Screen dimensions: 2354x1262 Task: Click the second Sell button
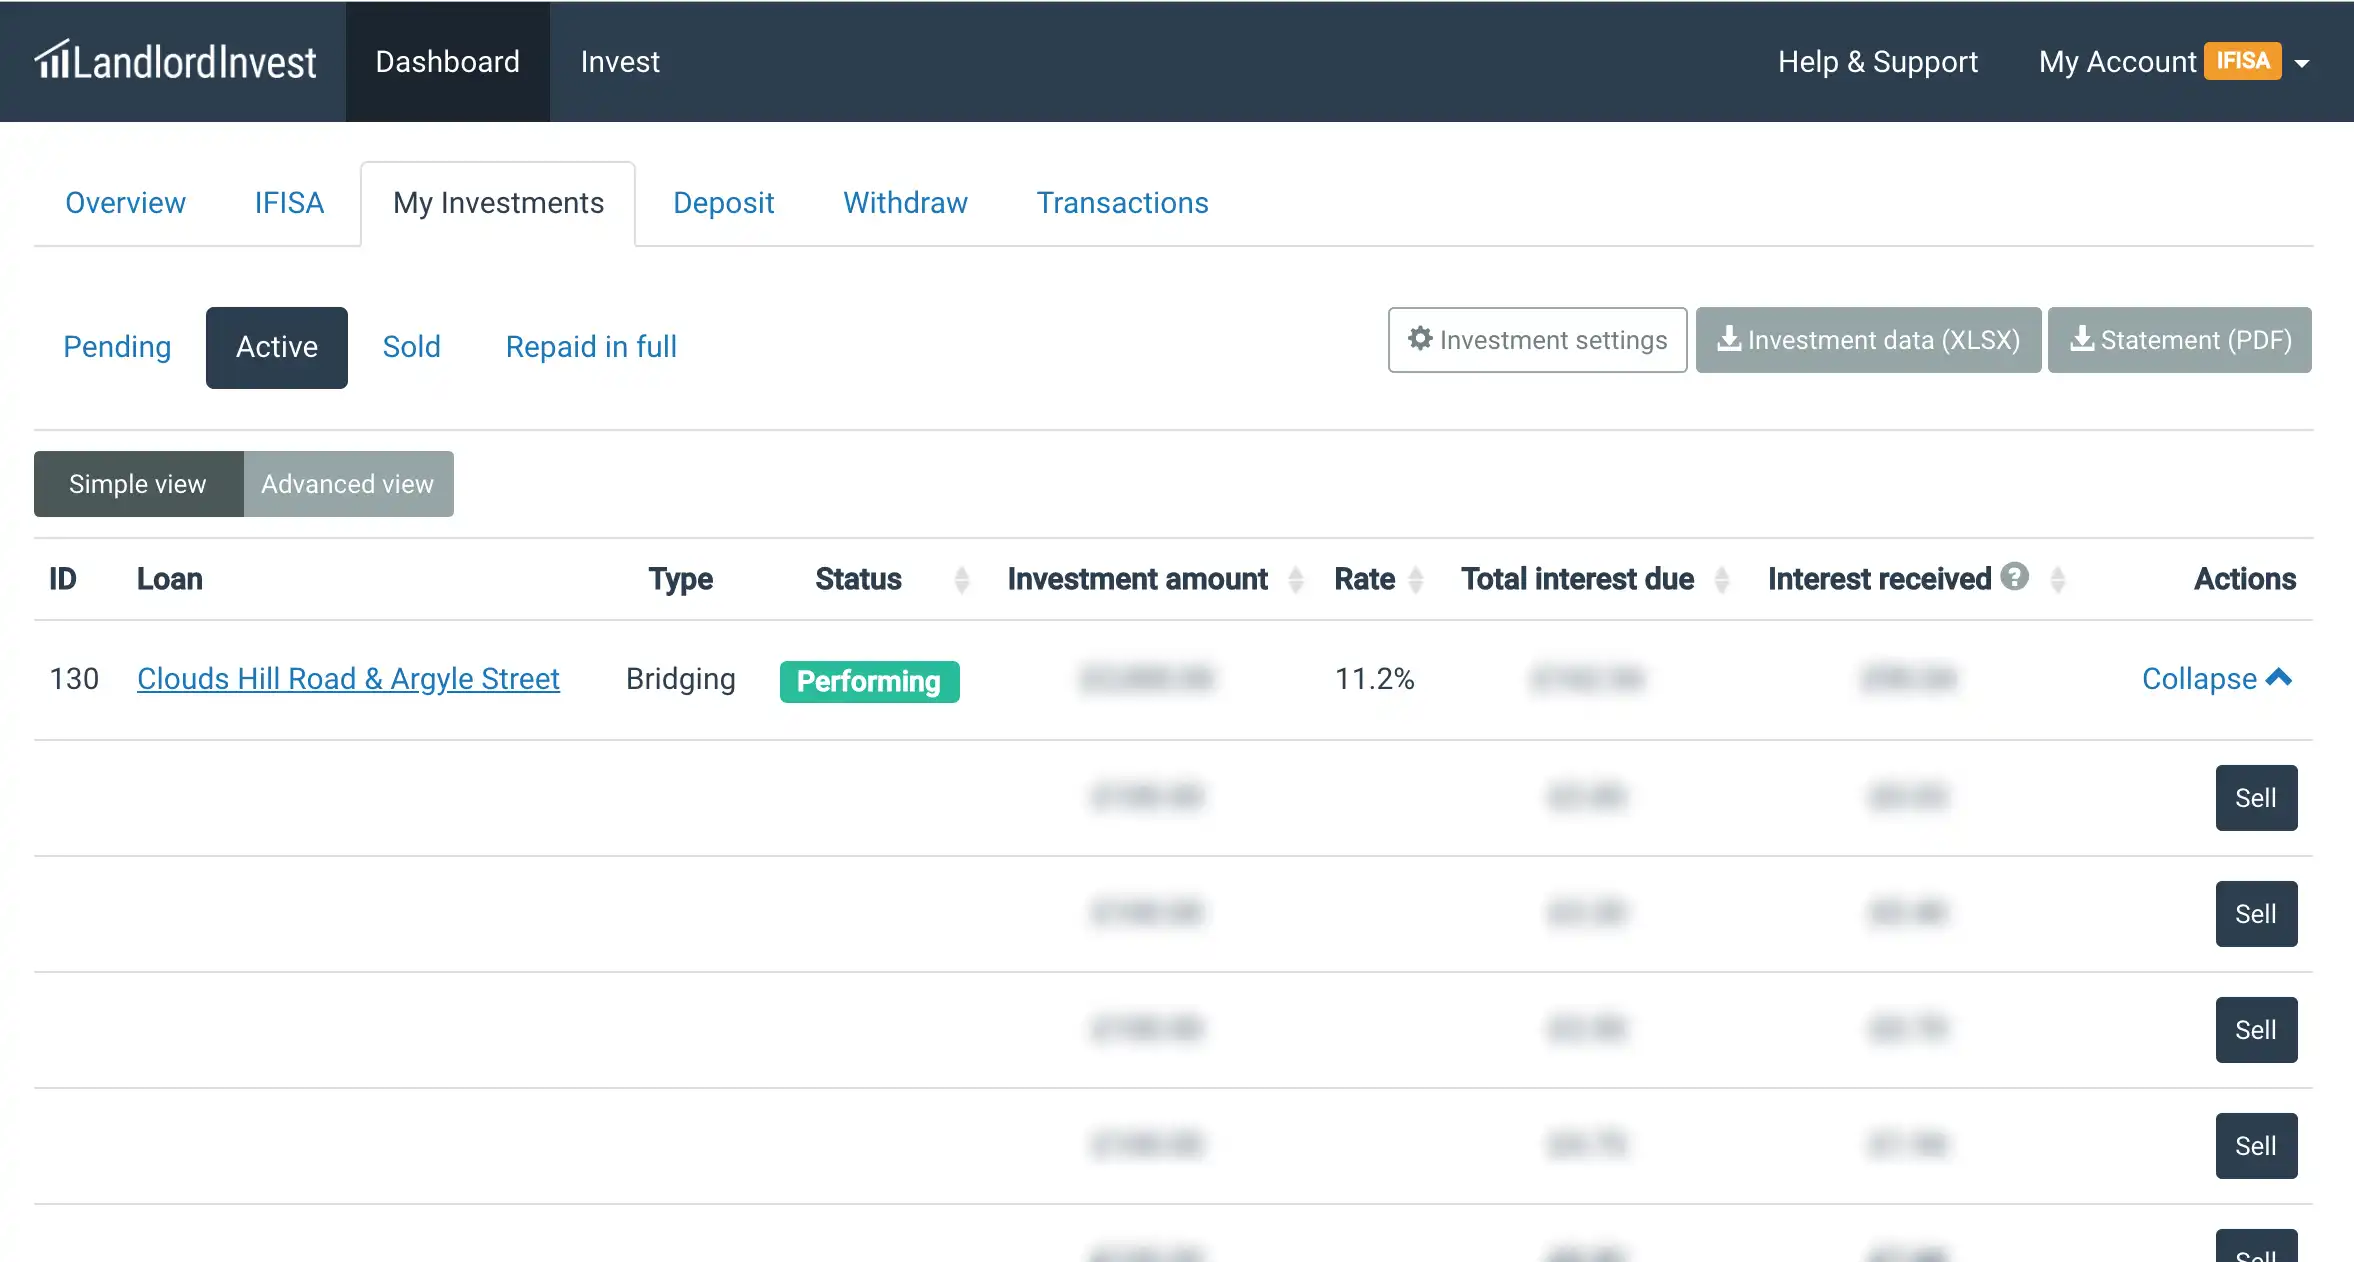tap(2256, 914)
